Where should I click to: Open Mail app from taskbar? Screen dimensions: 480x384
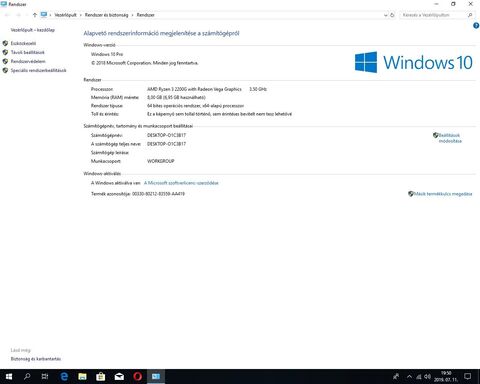119,377
